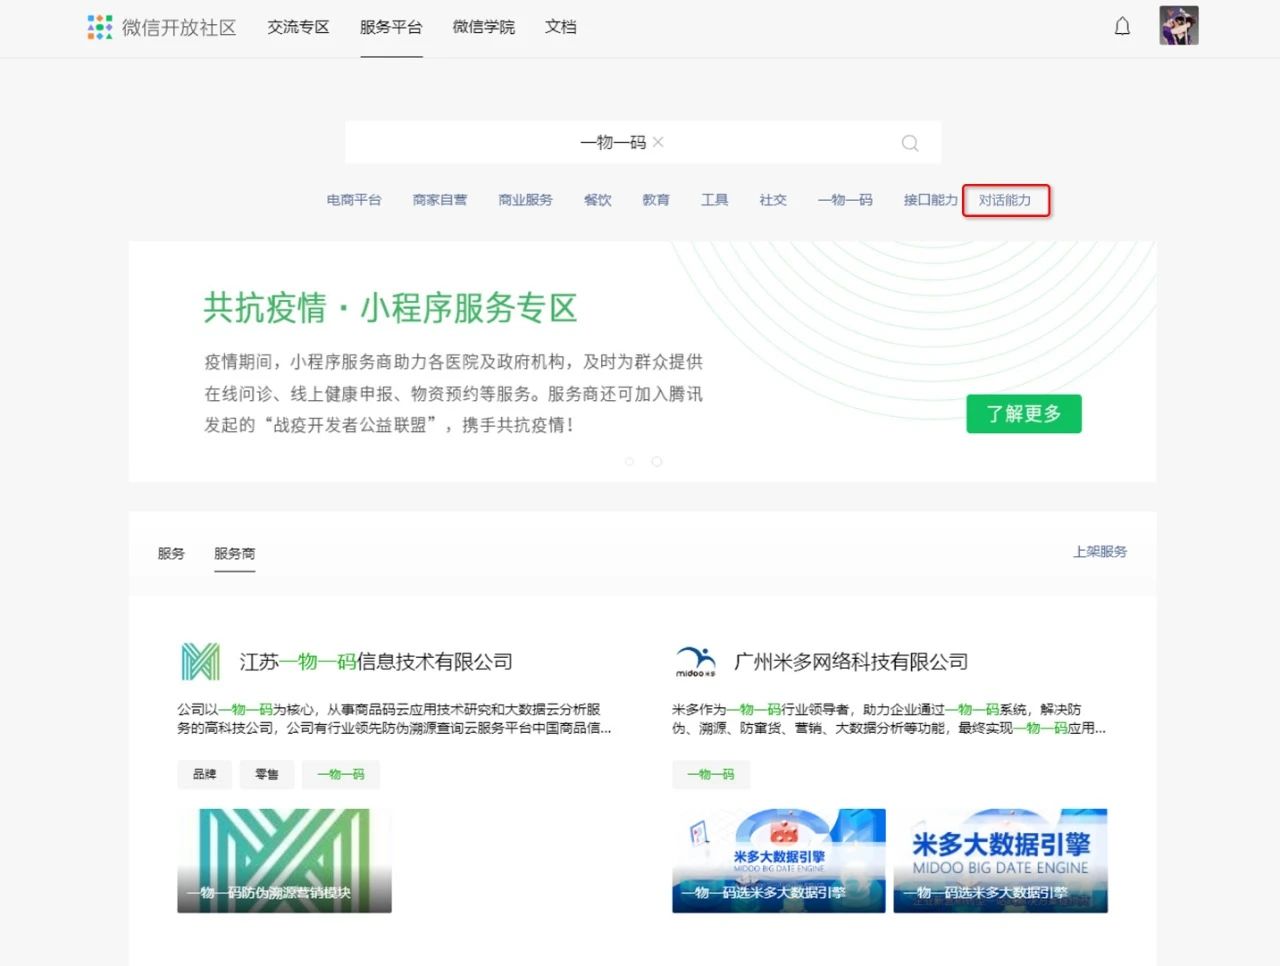Filter by 电商平台 category
The height and width of the screenshot is (966, 1280).
tap(354, 200)
